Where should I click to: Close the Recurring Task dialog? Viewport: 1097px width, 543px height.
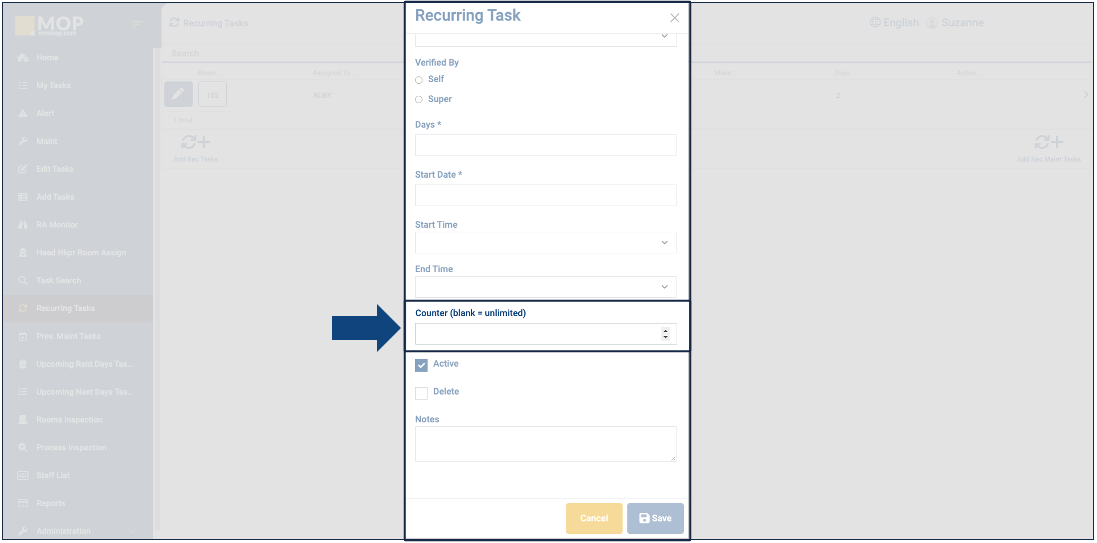[674, 18]
